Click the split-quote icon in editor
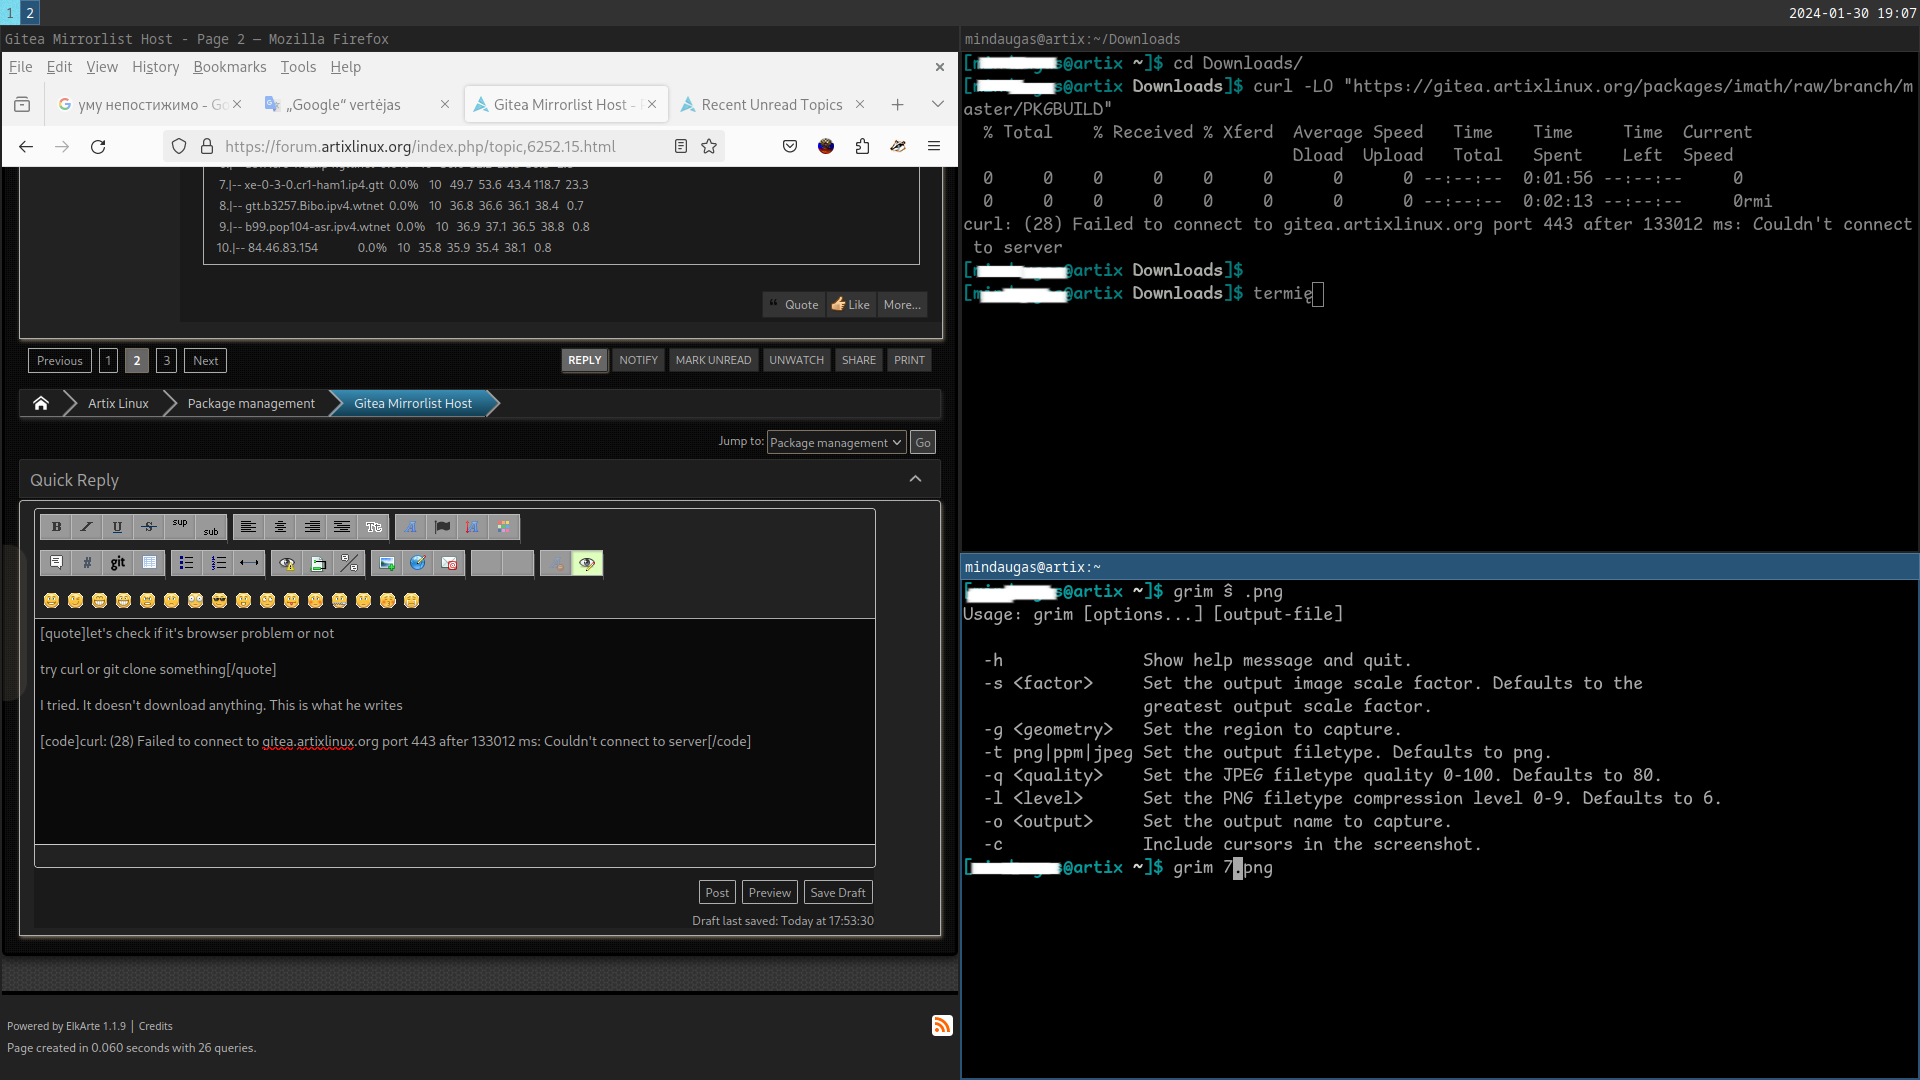Image resolution: width=1920 pixels, height=1080 pixels. coord(349,563)
